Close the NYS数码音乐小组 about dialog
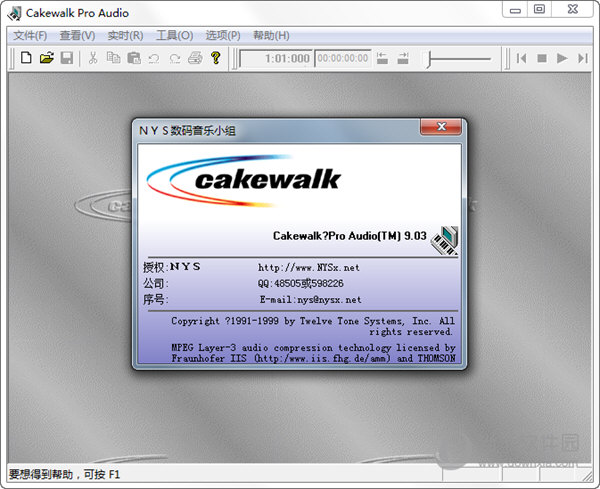Screen dimensions: 600x489 coord(441,127)
